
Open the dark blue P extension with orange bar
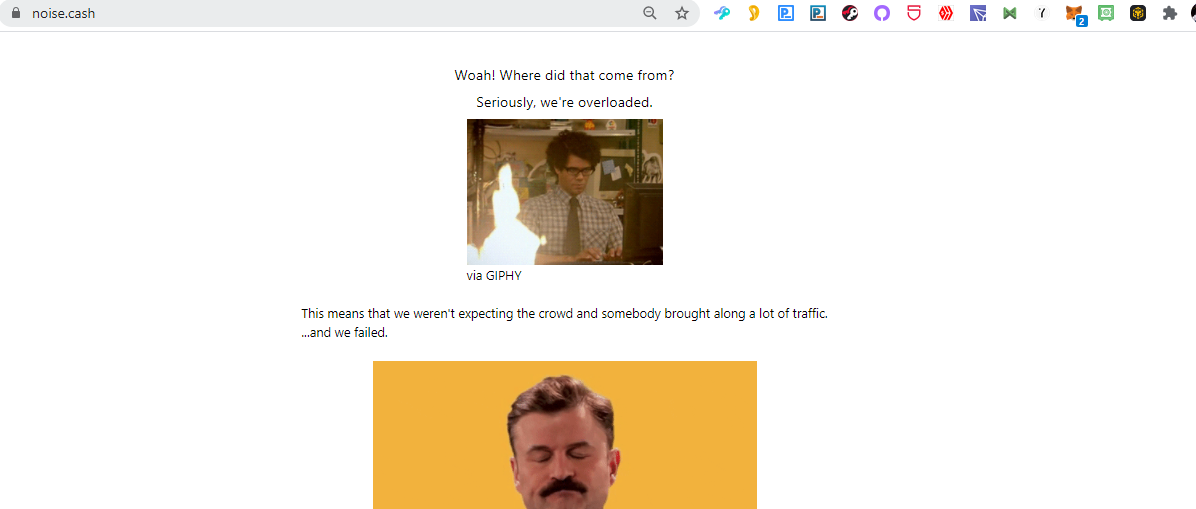[x=818, y=13]
